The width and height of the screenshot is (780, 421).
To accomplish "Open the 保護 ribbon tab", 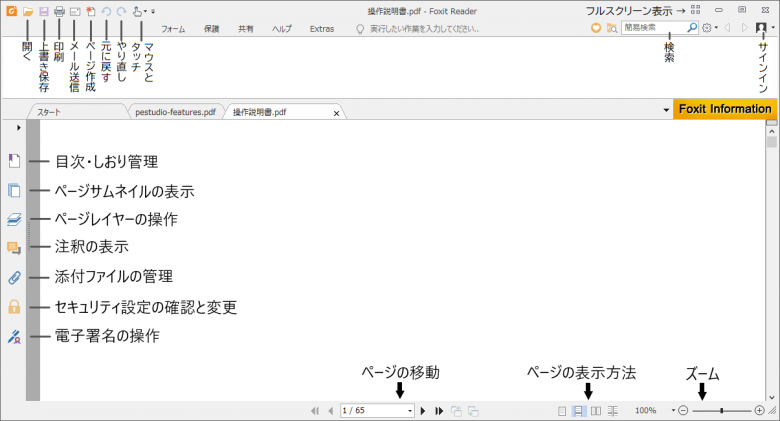I will (211, 29).
